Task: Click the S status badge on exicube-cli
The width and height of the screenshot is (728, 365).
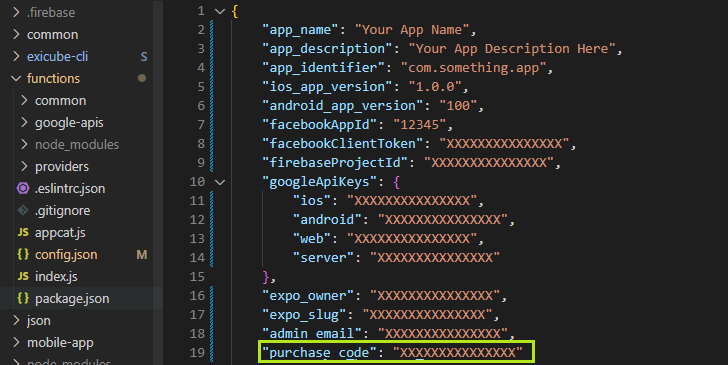Action: click(144, 57)
